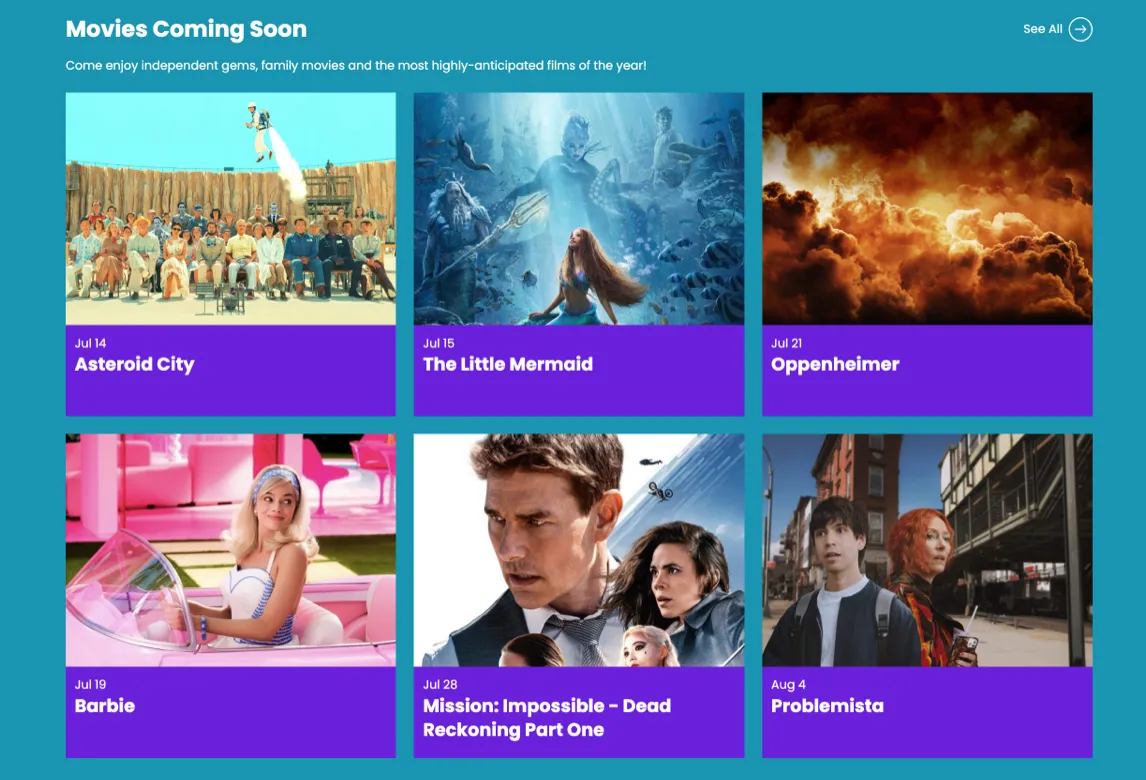This screenshot has height=780, width=1146.
Task: Click the Movies Coming Soon heading
Action: tap(186, 29)
